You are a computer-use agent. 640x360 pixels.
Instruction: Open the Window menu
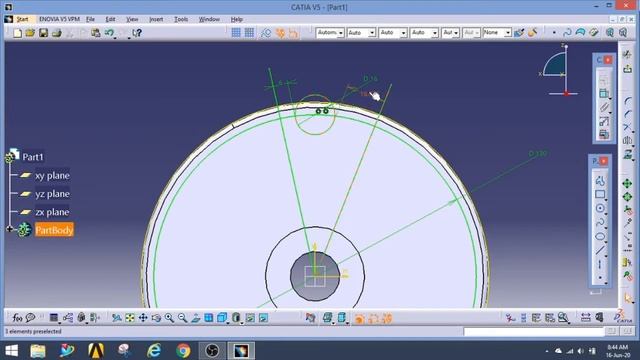click(x=209, y=19)
